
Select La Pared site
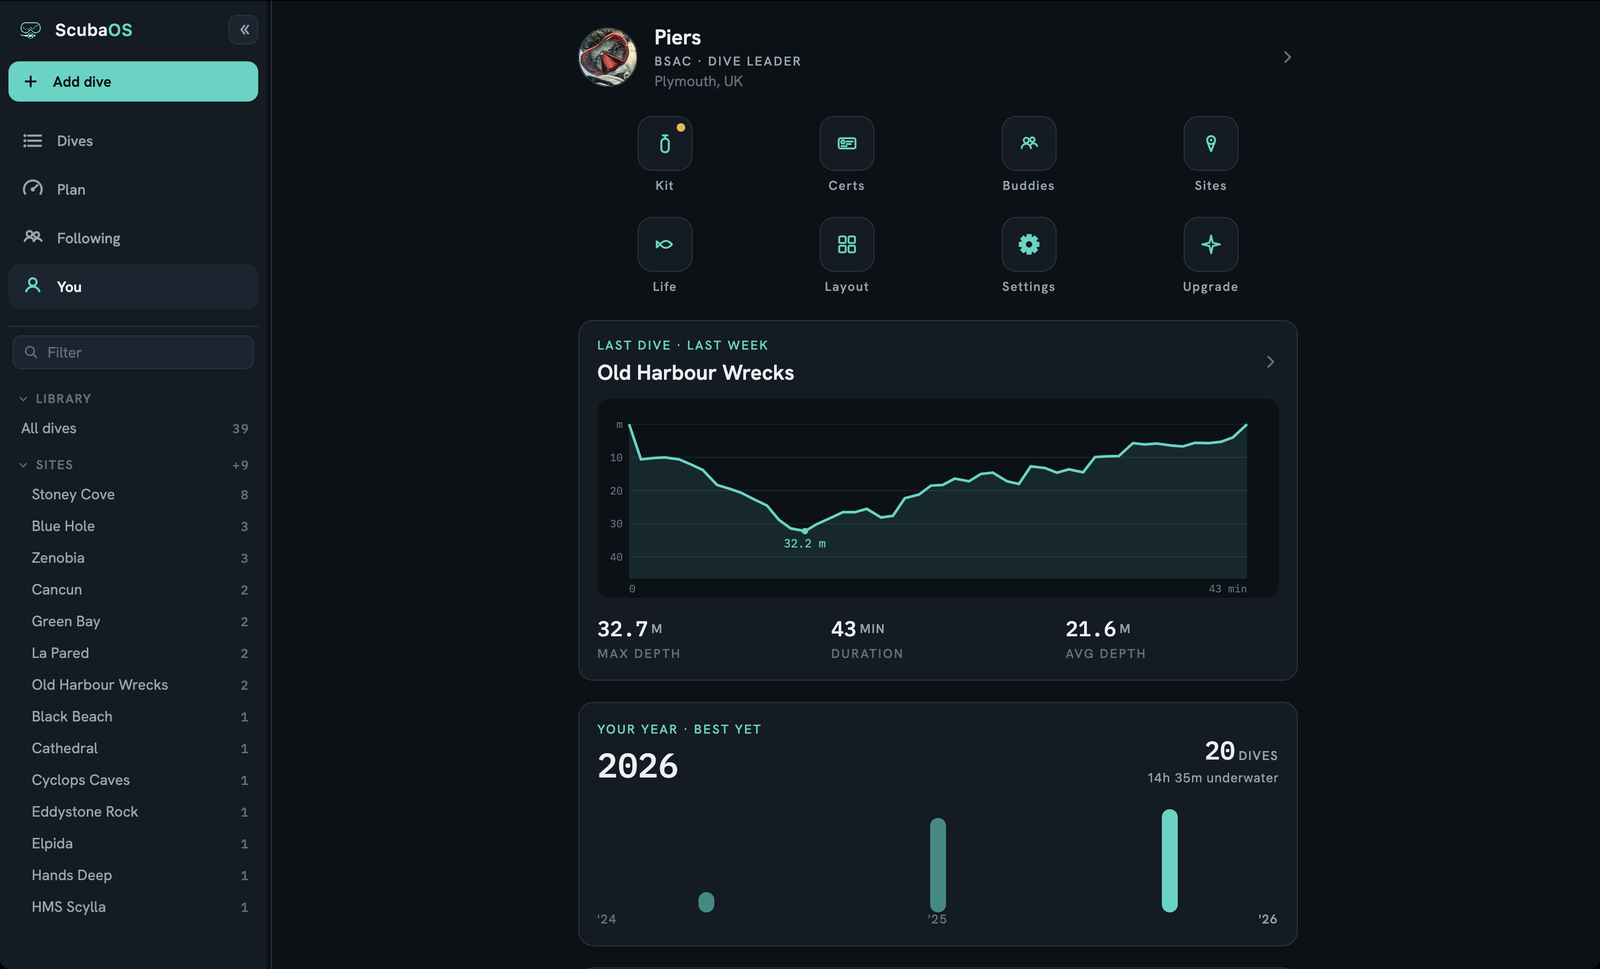pyautogui.click(x=133, y=653)
